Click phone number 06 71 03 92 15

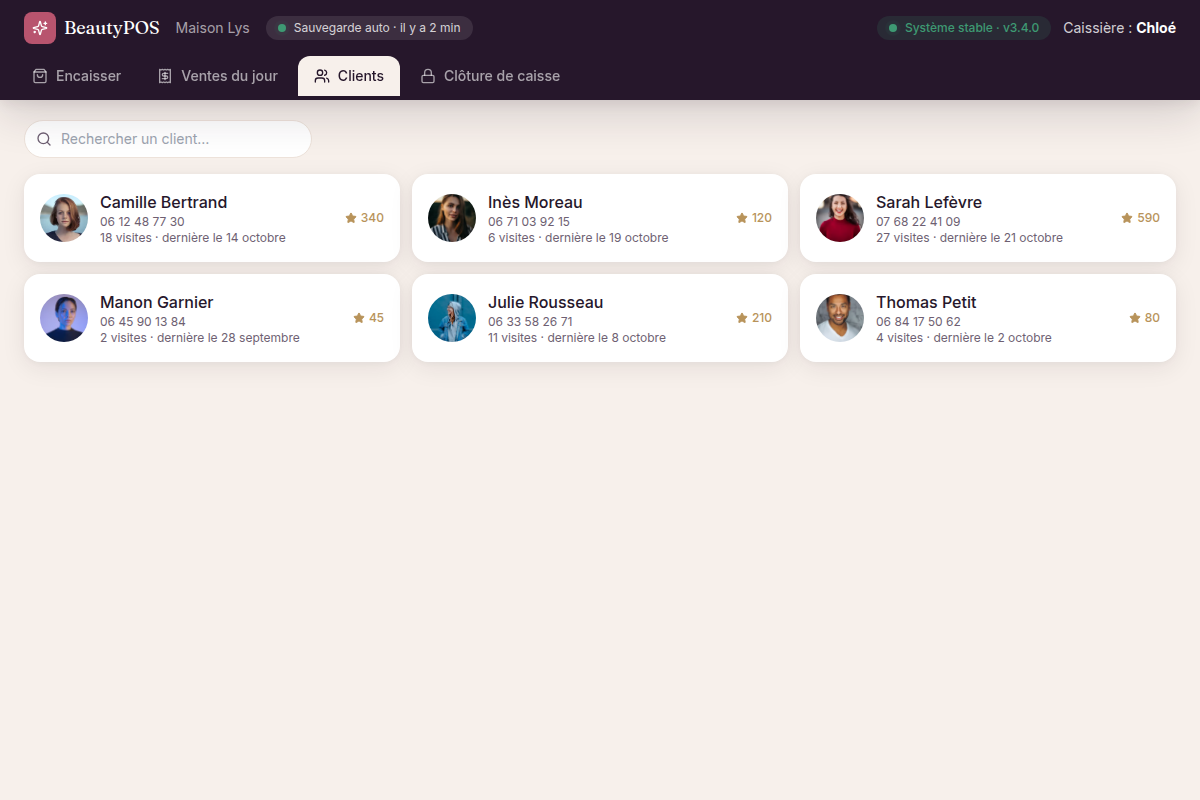pos(529,222)
